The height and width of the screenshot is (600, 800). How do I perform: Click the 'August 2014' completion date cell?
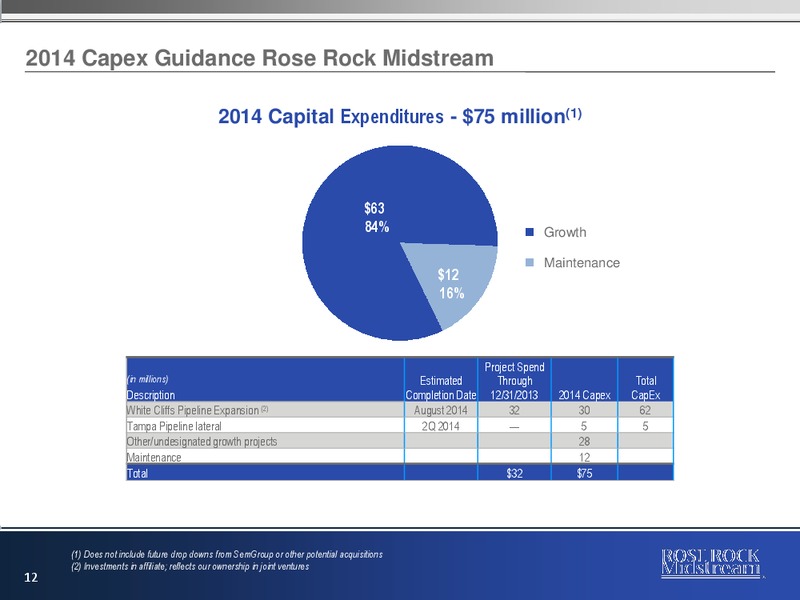(x=441, y=410)
